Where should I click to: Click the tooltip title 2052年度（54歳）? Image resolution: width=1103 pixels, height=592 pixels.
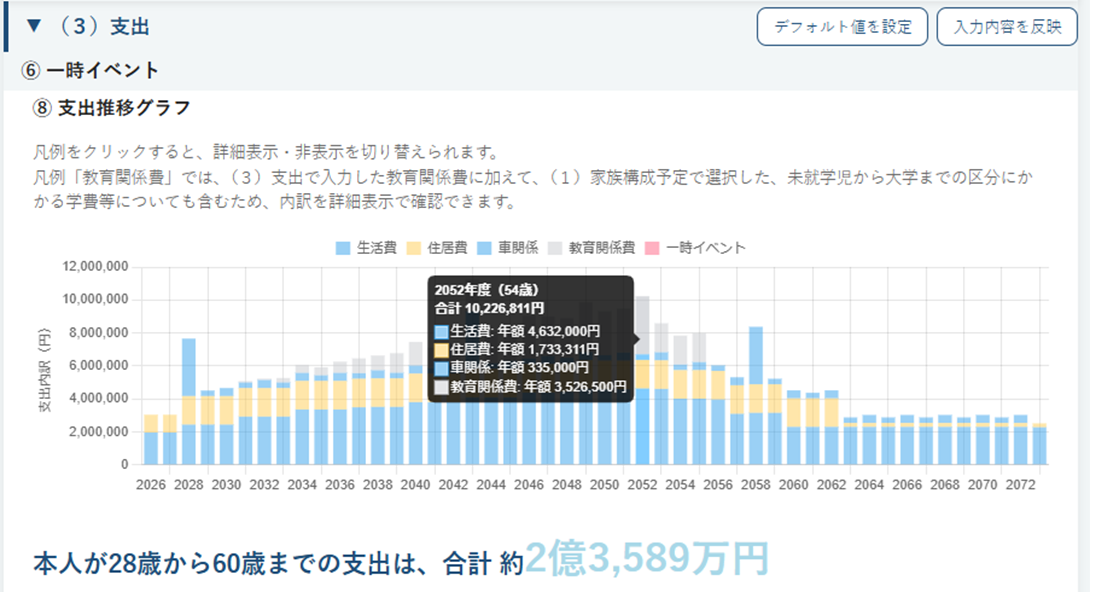coord(486,290)
